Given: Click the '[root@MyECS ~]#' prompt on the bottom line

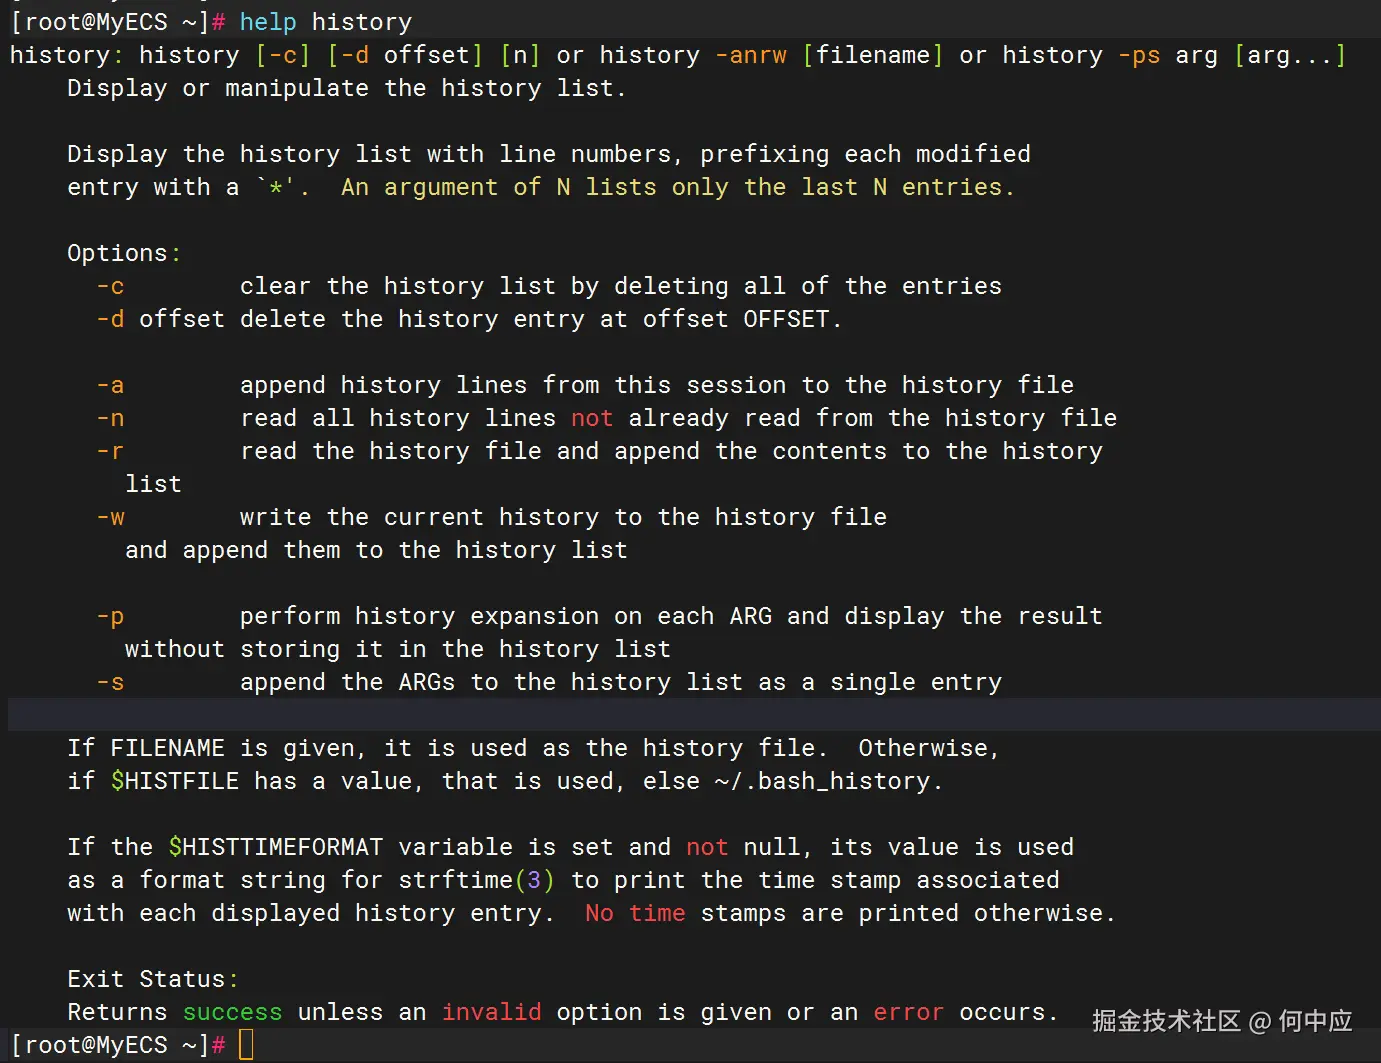Looking at the screenshot, I should point(117,1045).
